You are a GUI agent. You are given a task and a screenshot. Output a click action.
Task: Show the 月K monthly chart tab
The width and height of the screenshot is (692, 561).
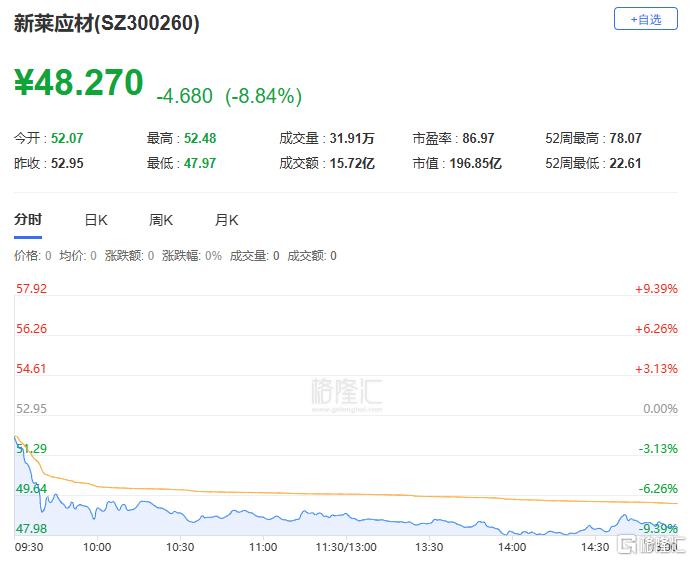226,220
